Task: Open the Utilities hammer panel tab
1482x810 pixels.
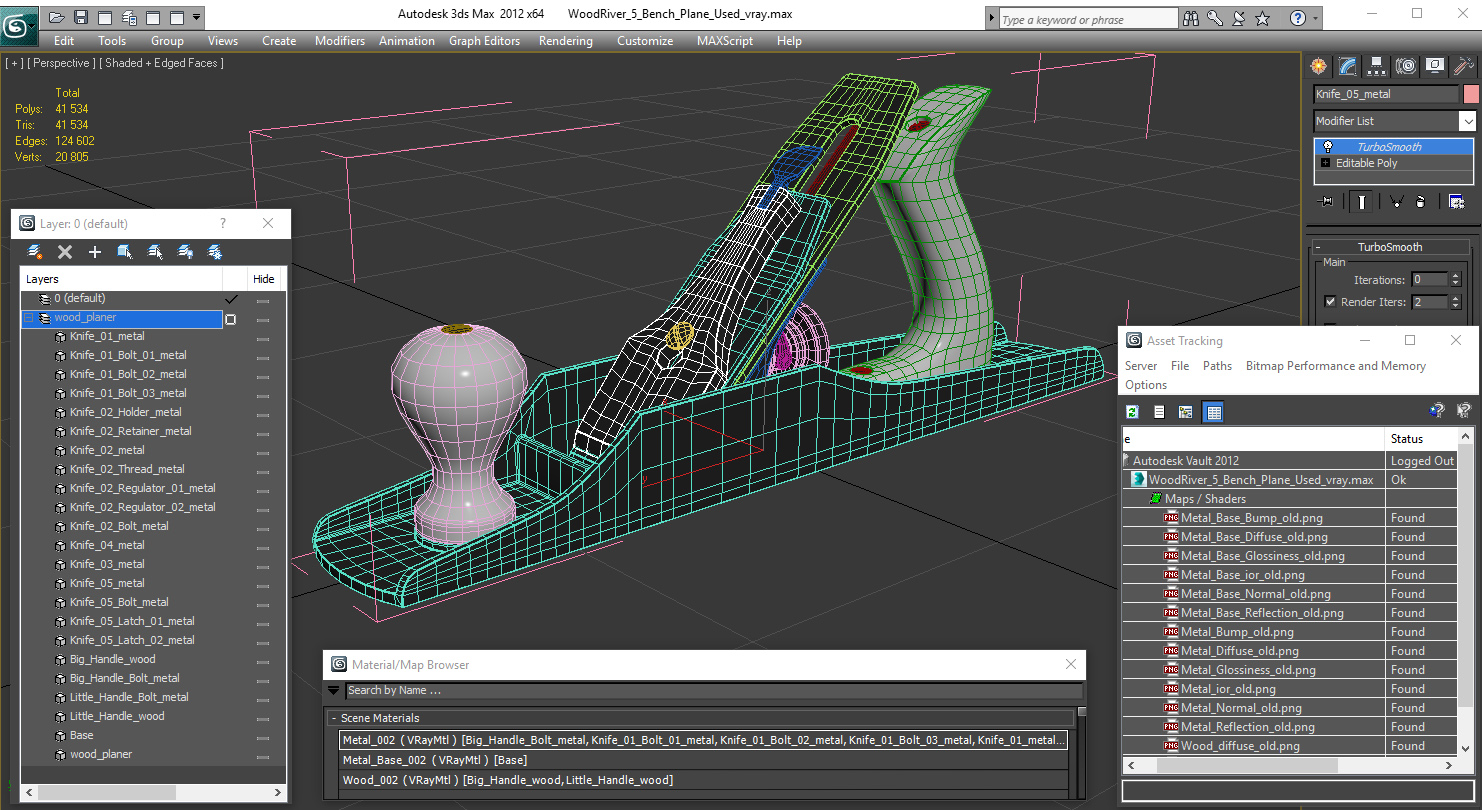Action: [1463, 66]
